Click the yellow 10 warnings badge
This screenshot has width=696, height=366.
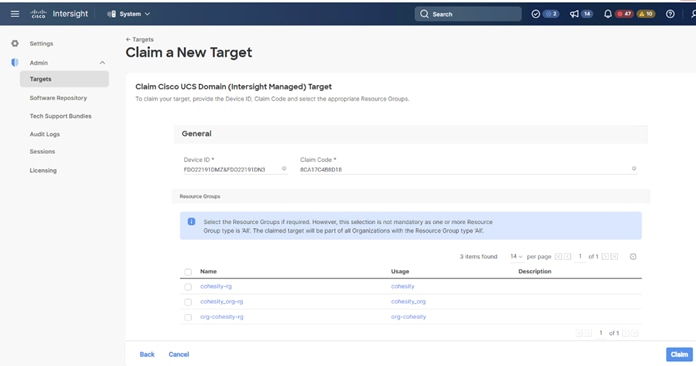[645, 14]
